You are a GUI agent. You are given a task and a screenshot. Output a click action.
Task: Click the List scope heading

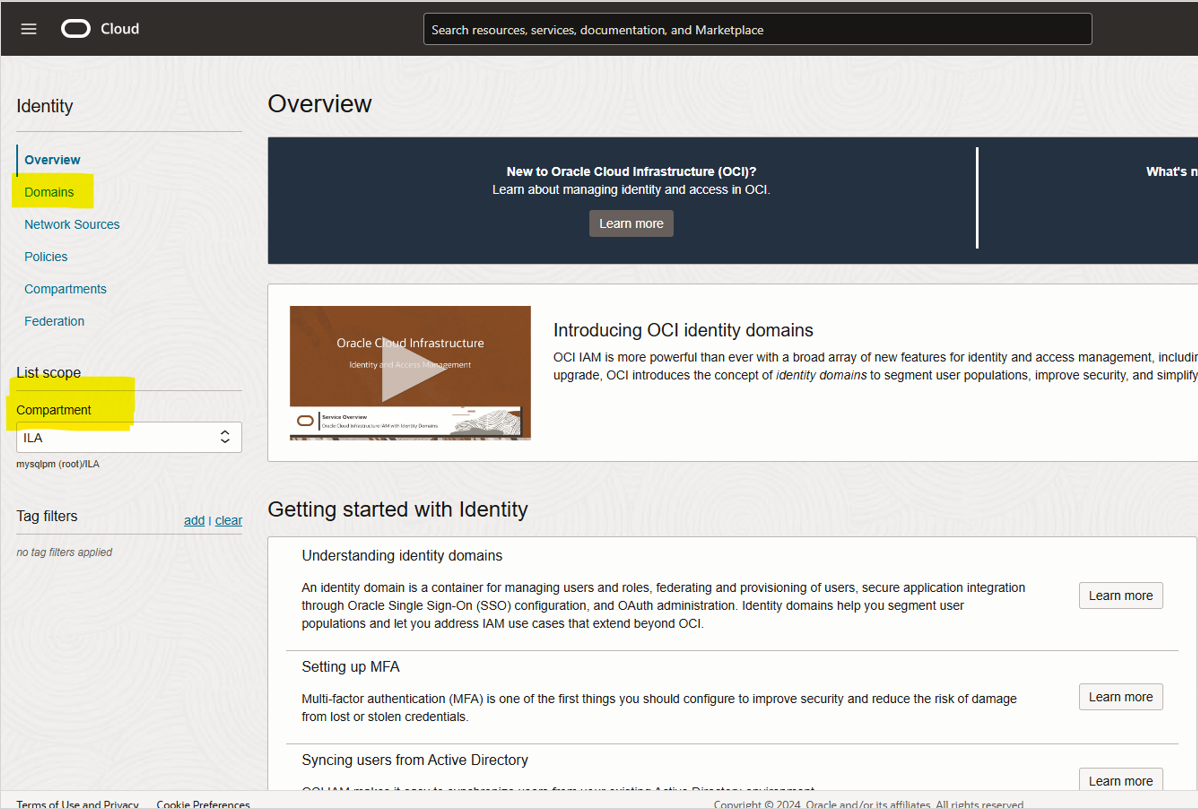point(48,373)
